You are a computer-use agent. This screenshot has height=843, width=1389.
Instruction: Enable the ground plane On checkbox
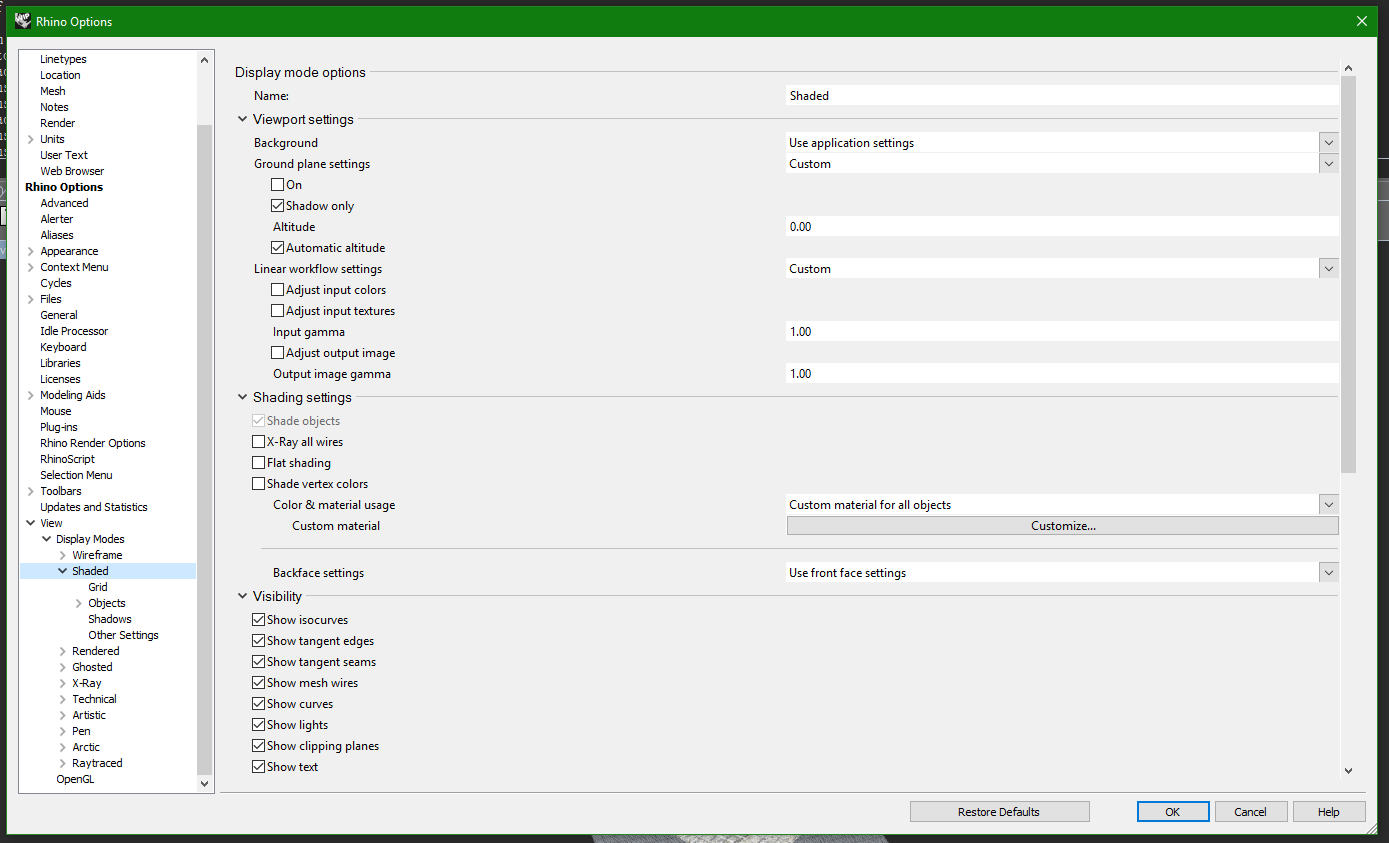click(277, 185)
